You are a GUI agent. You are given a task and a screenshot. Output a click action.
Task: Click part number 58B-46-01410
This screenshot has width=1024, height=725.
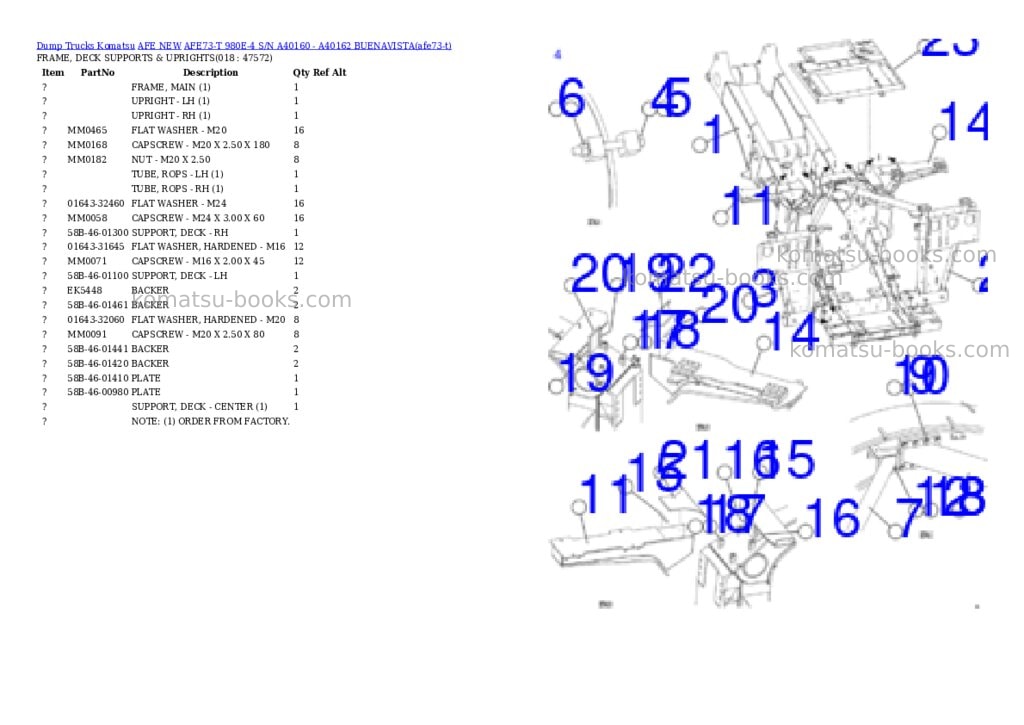pyautogui.click(x=97, y=379)
